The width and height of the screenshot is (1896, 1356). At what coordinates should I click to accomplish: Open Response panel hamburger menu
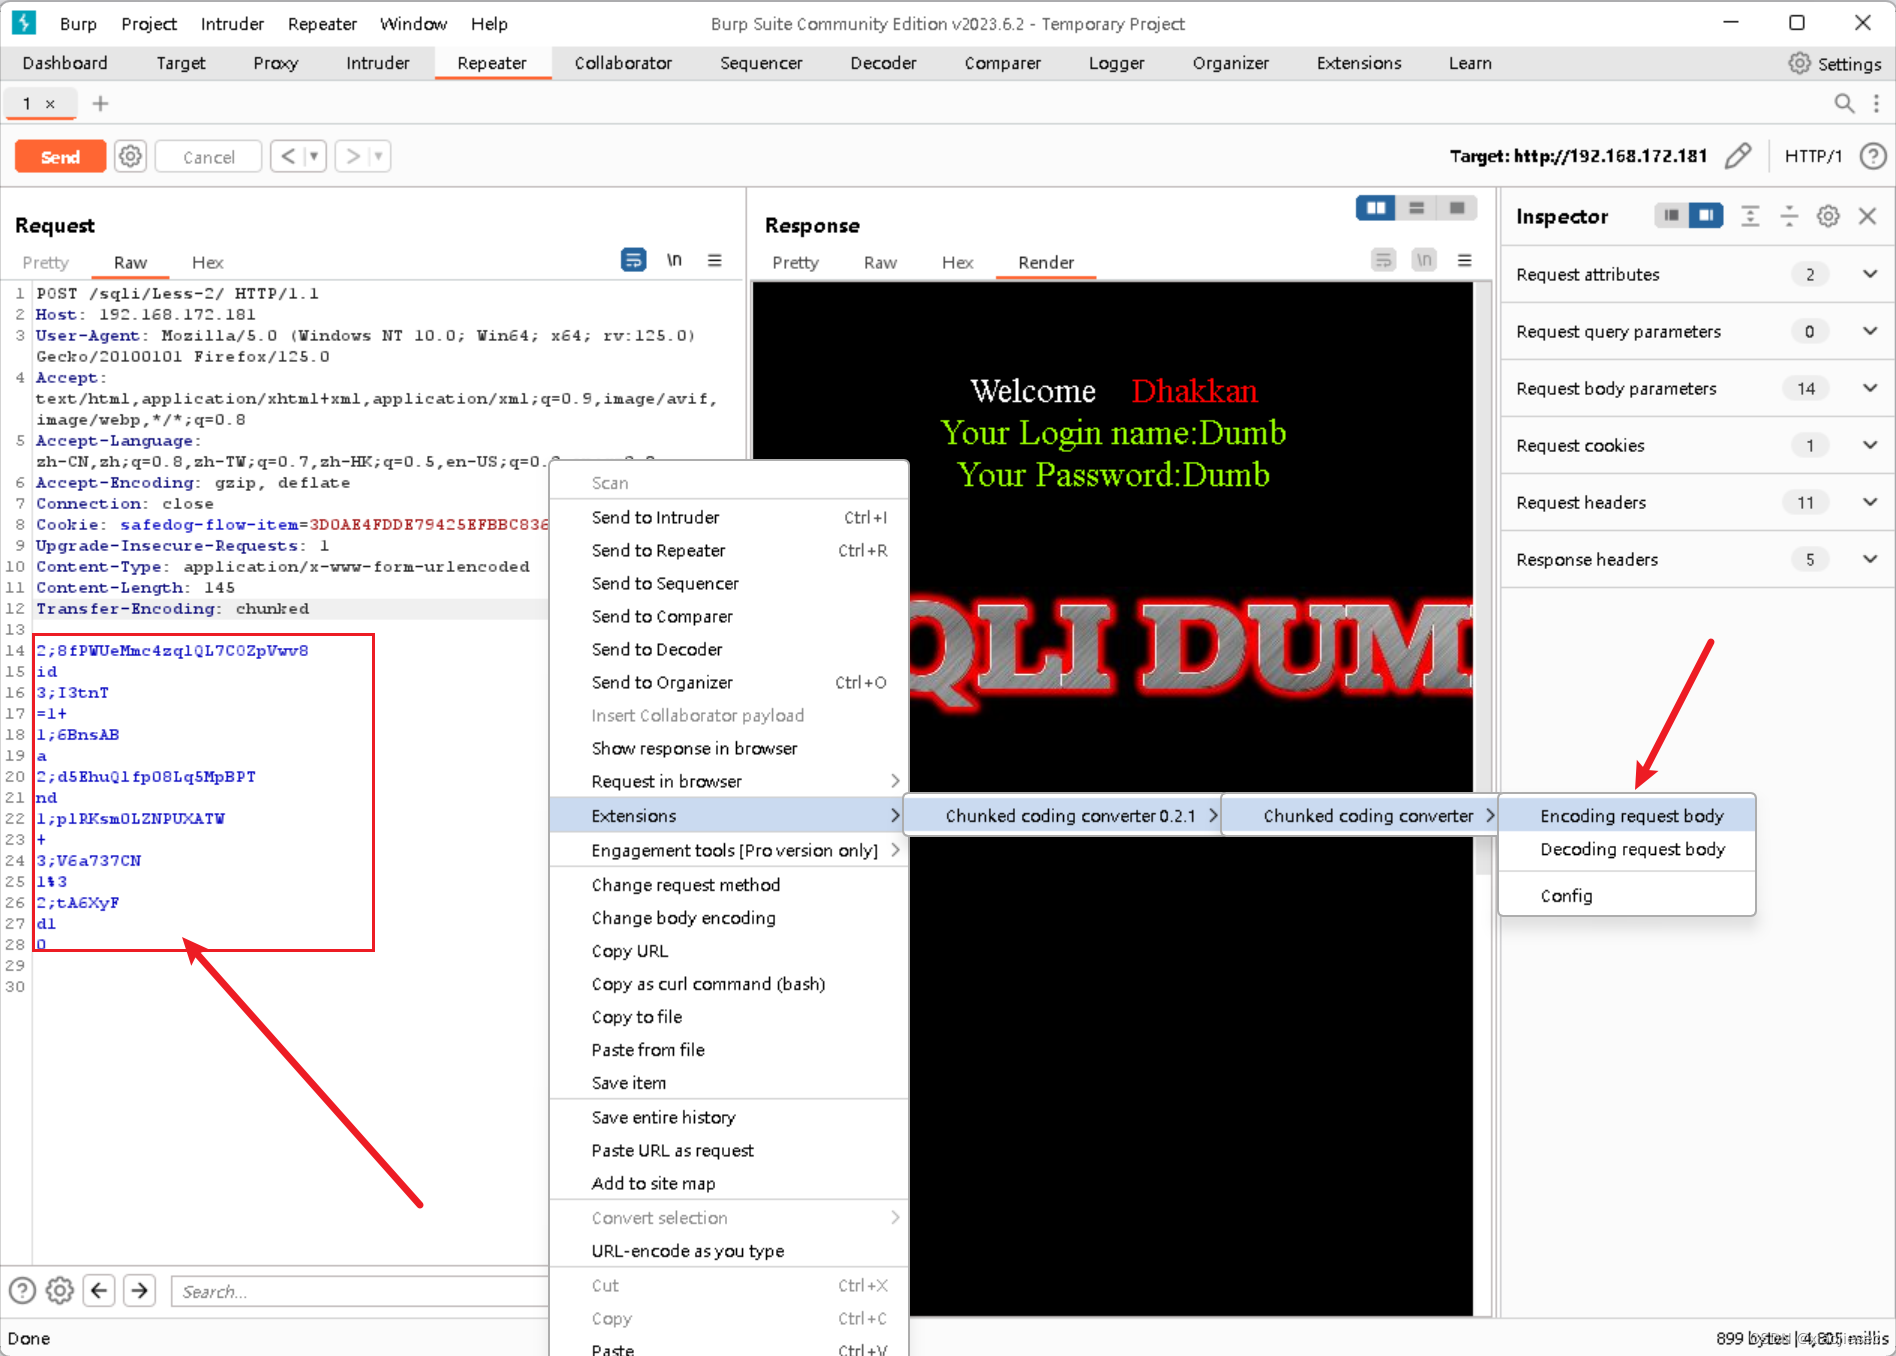pos(1465,260)
